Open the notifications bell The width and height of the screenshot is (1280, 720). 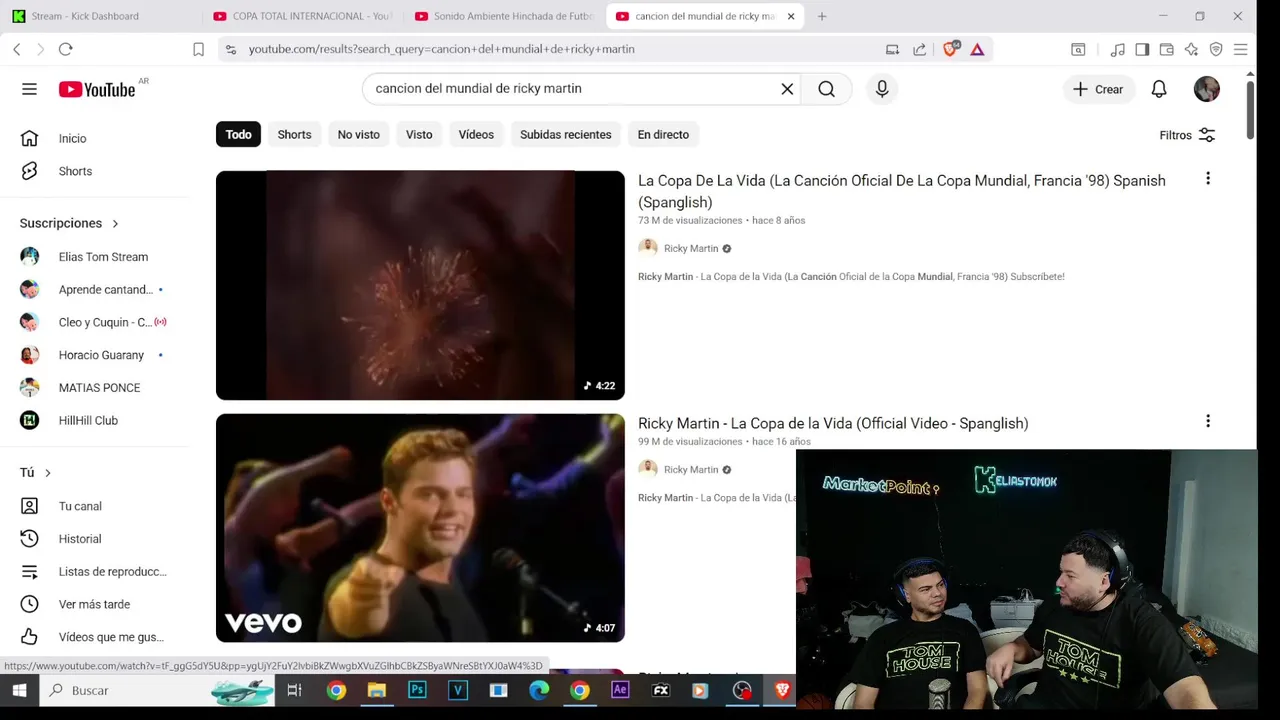point(1159,89)
